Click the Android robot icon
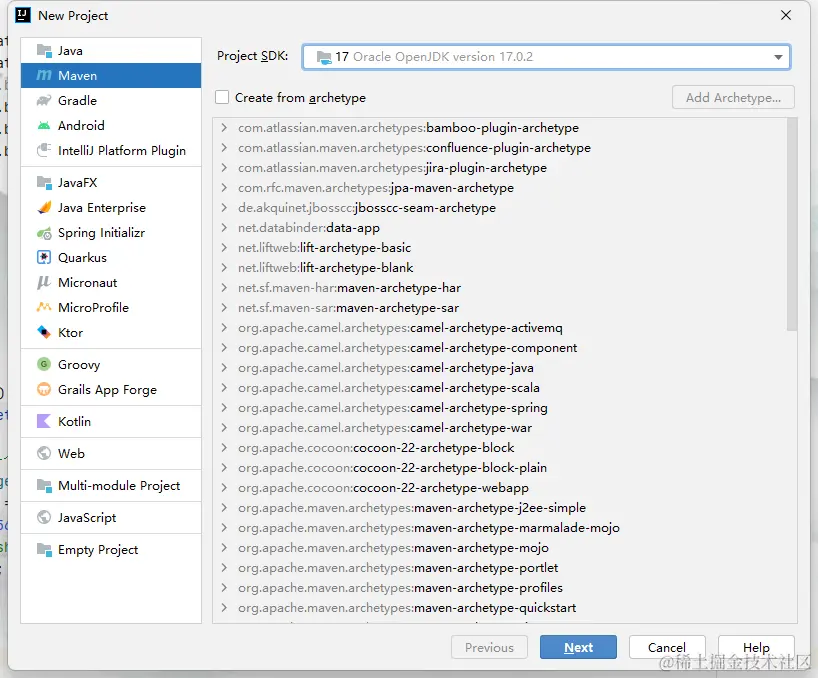The height and width of the screenshot is (678, 818). tap(44, 126)
